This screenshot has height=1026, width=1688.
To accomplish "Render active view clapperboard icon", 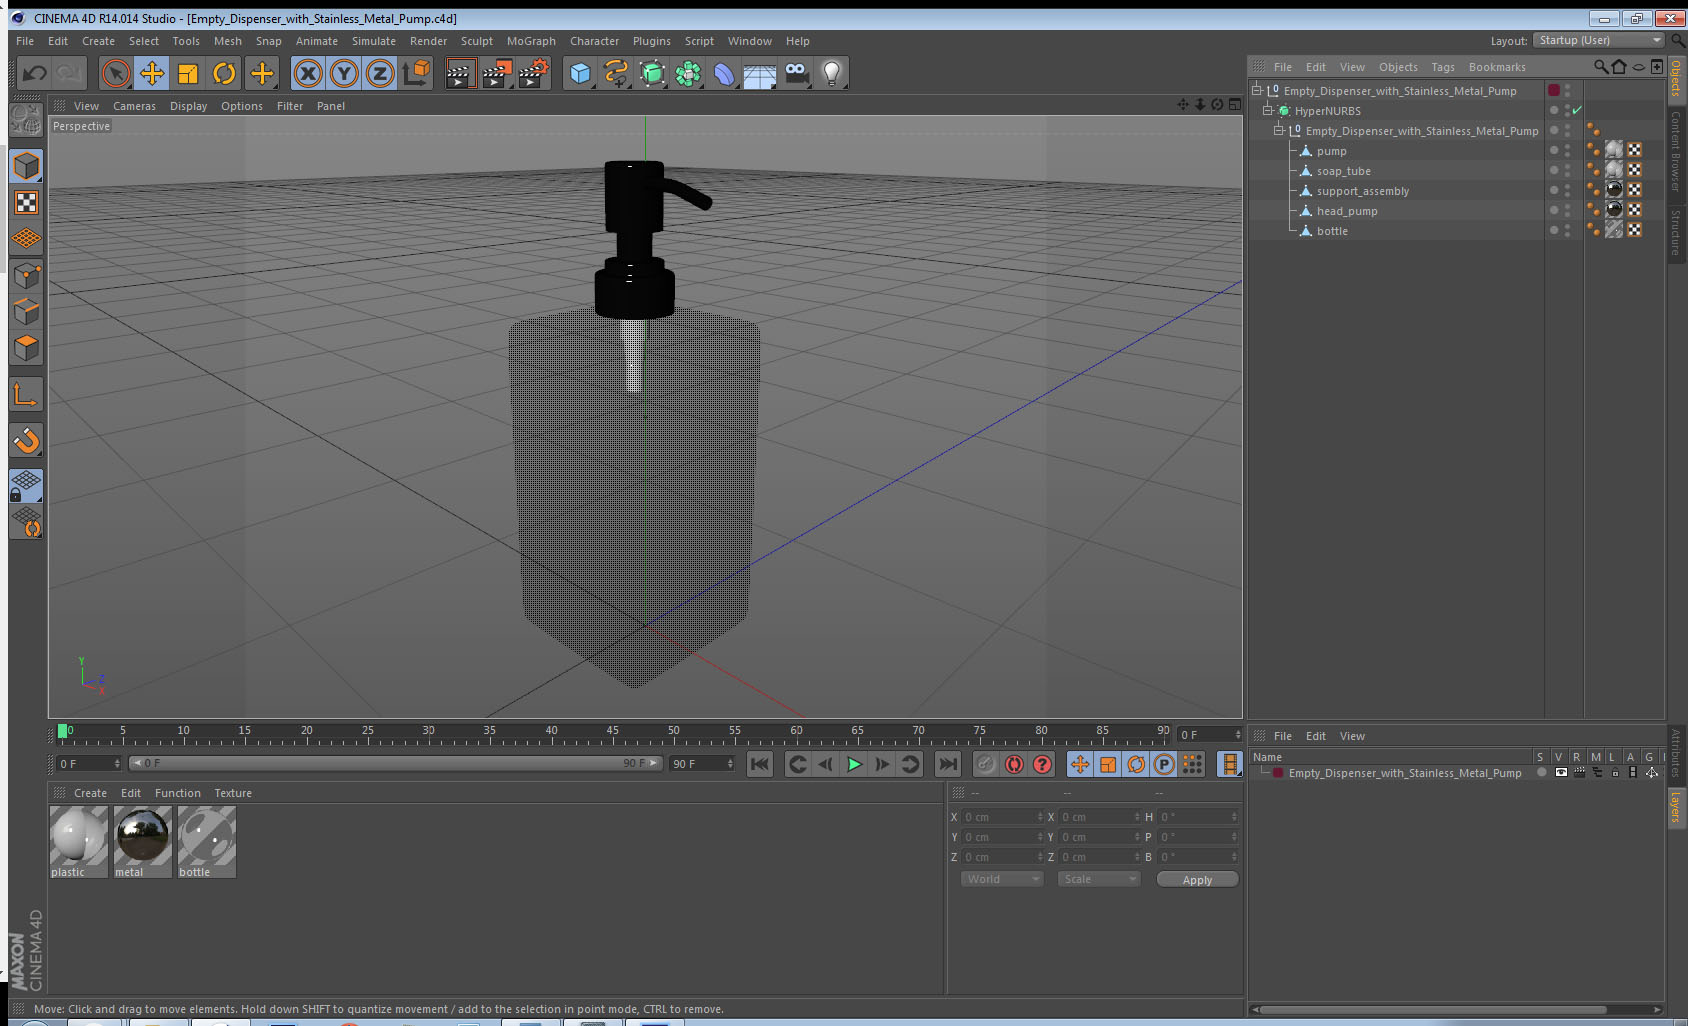I will pyautogui.click(x=460, y=73).
